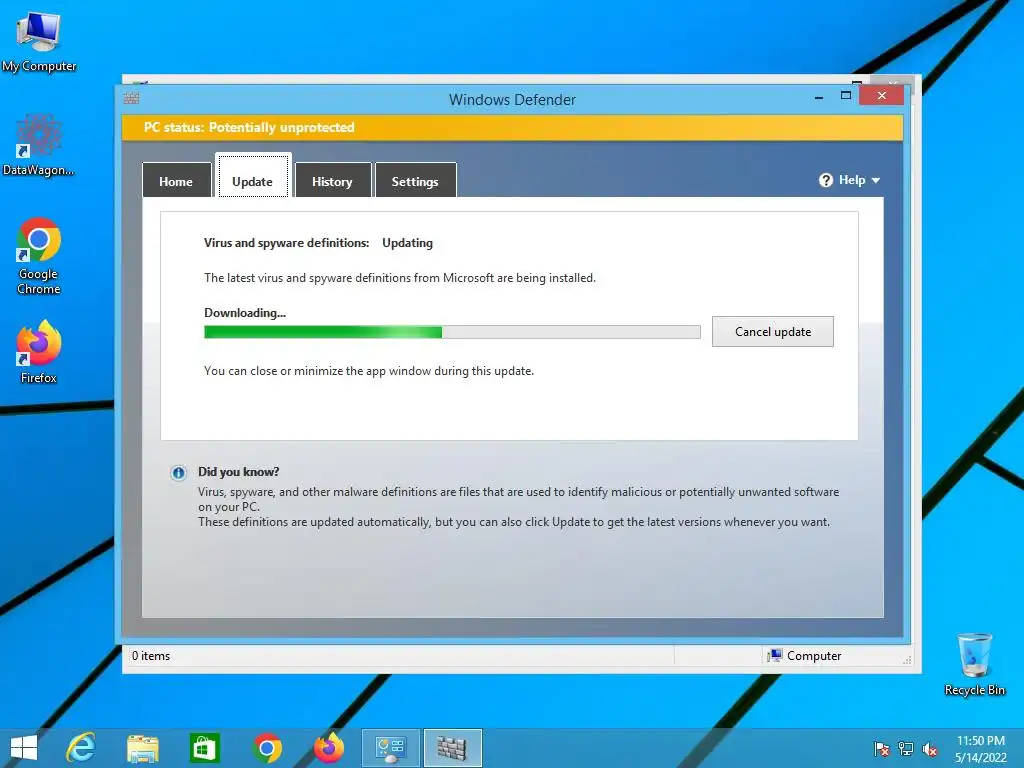The height and width of the screenshot is (768, 1024).
Task: Click the muted volume tray icon
Action: (929, 749)
